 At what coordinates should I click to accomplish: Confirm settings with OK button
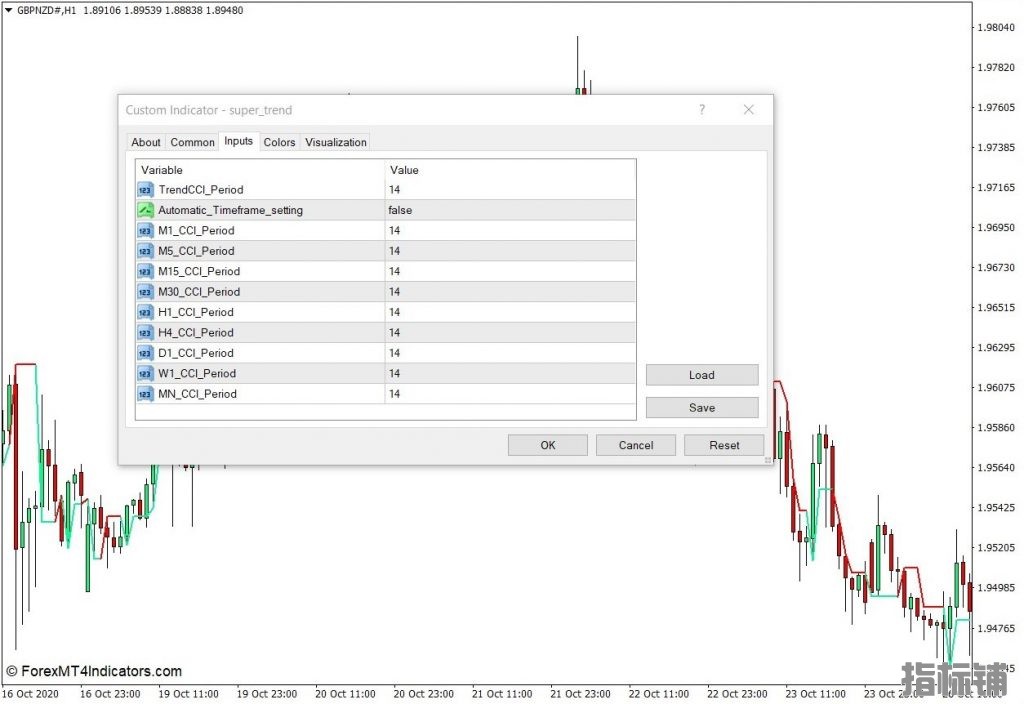548,445
